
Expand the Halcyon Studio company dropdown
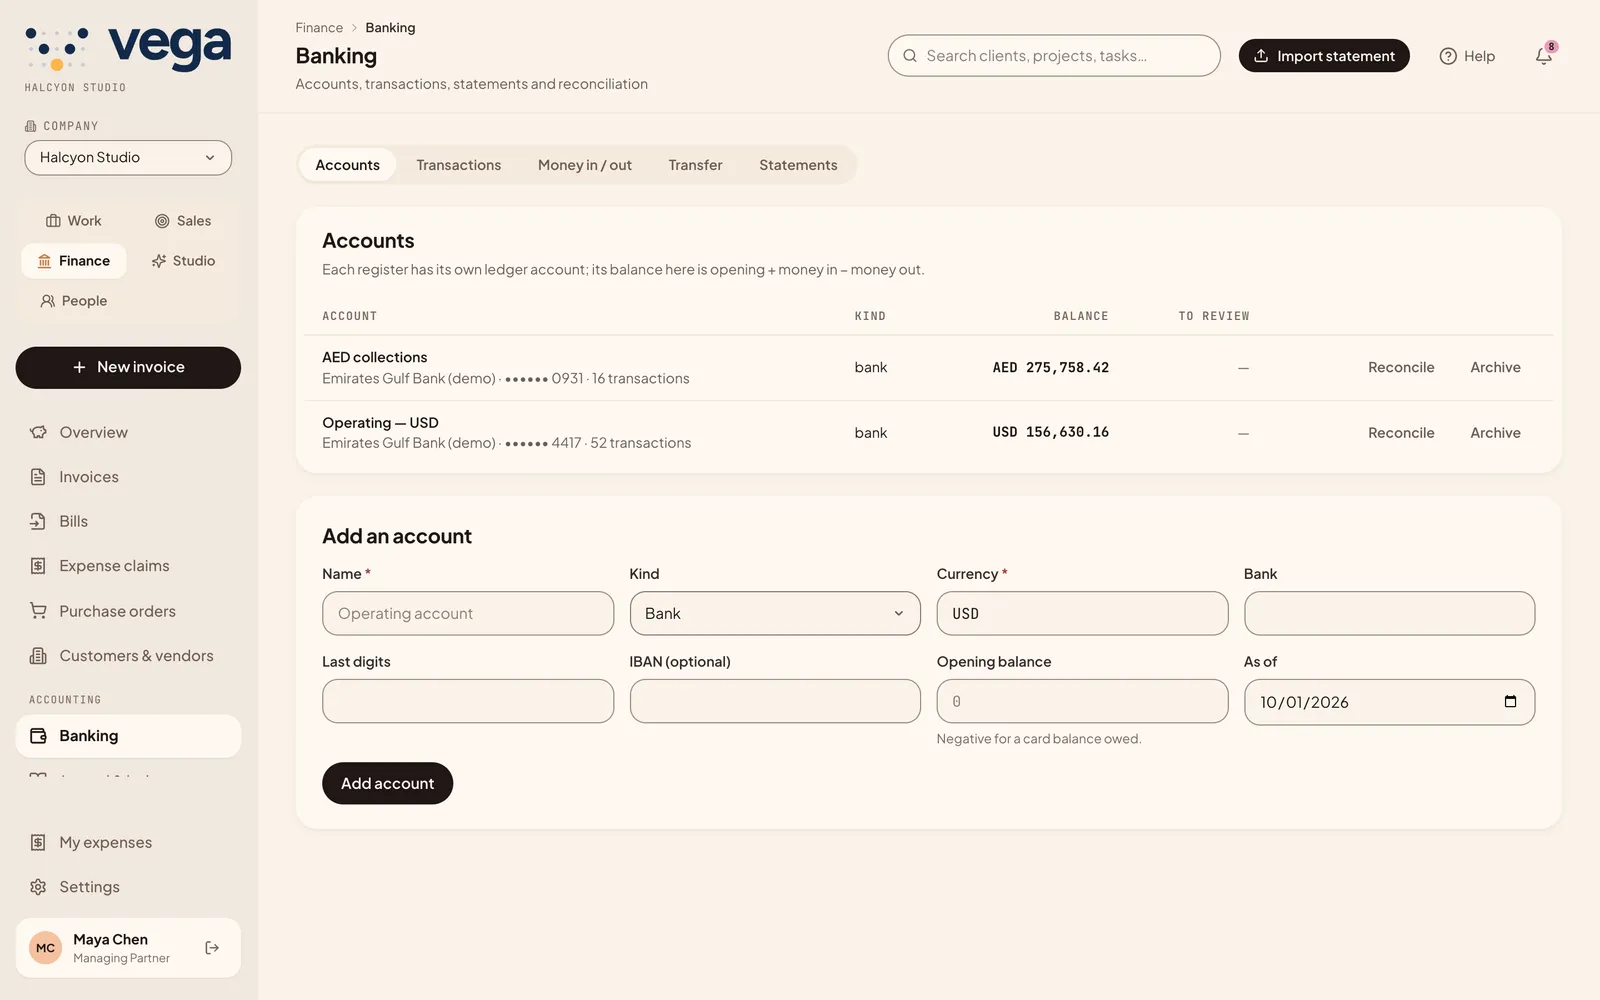tap(128, 158)
